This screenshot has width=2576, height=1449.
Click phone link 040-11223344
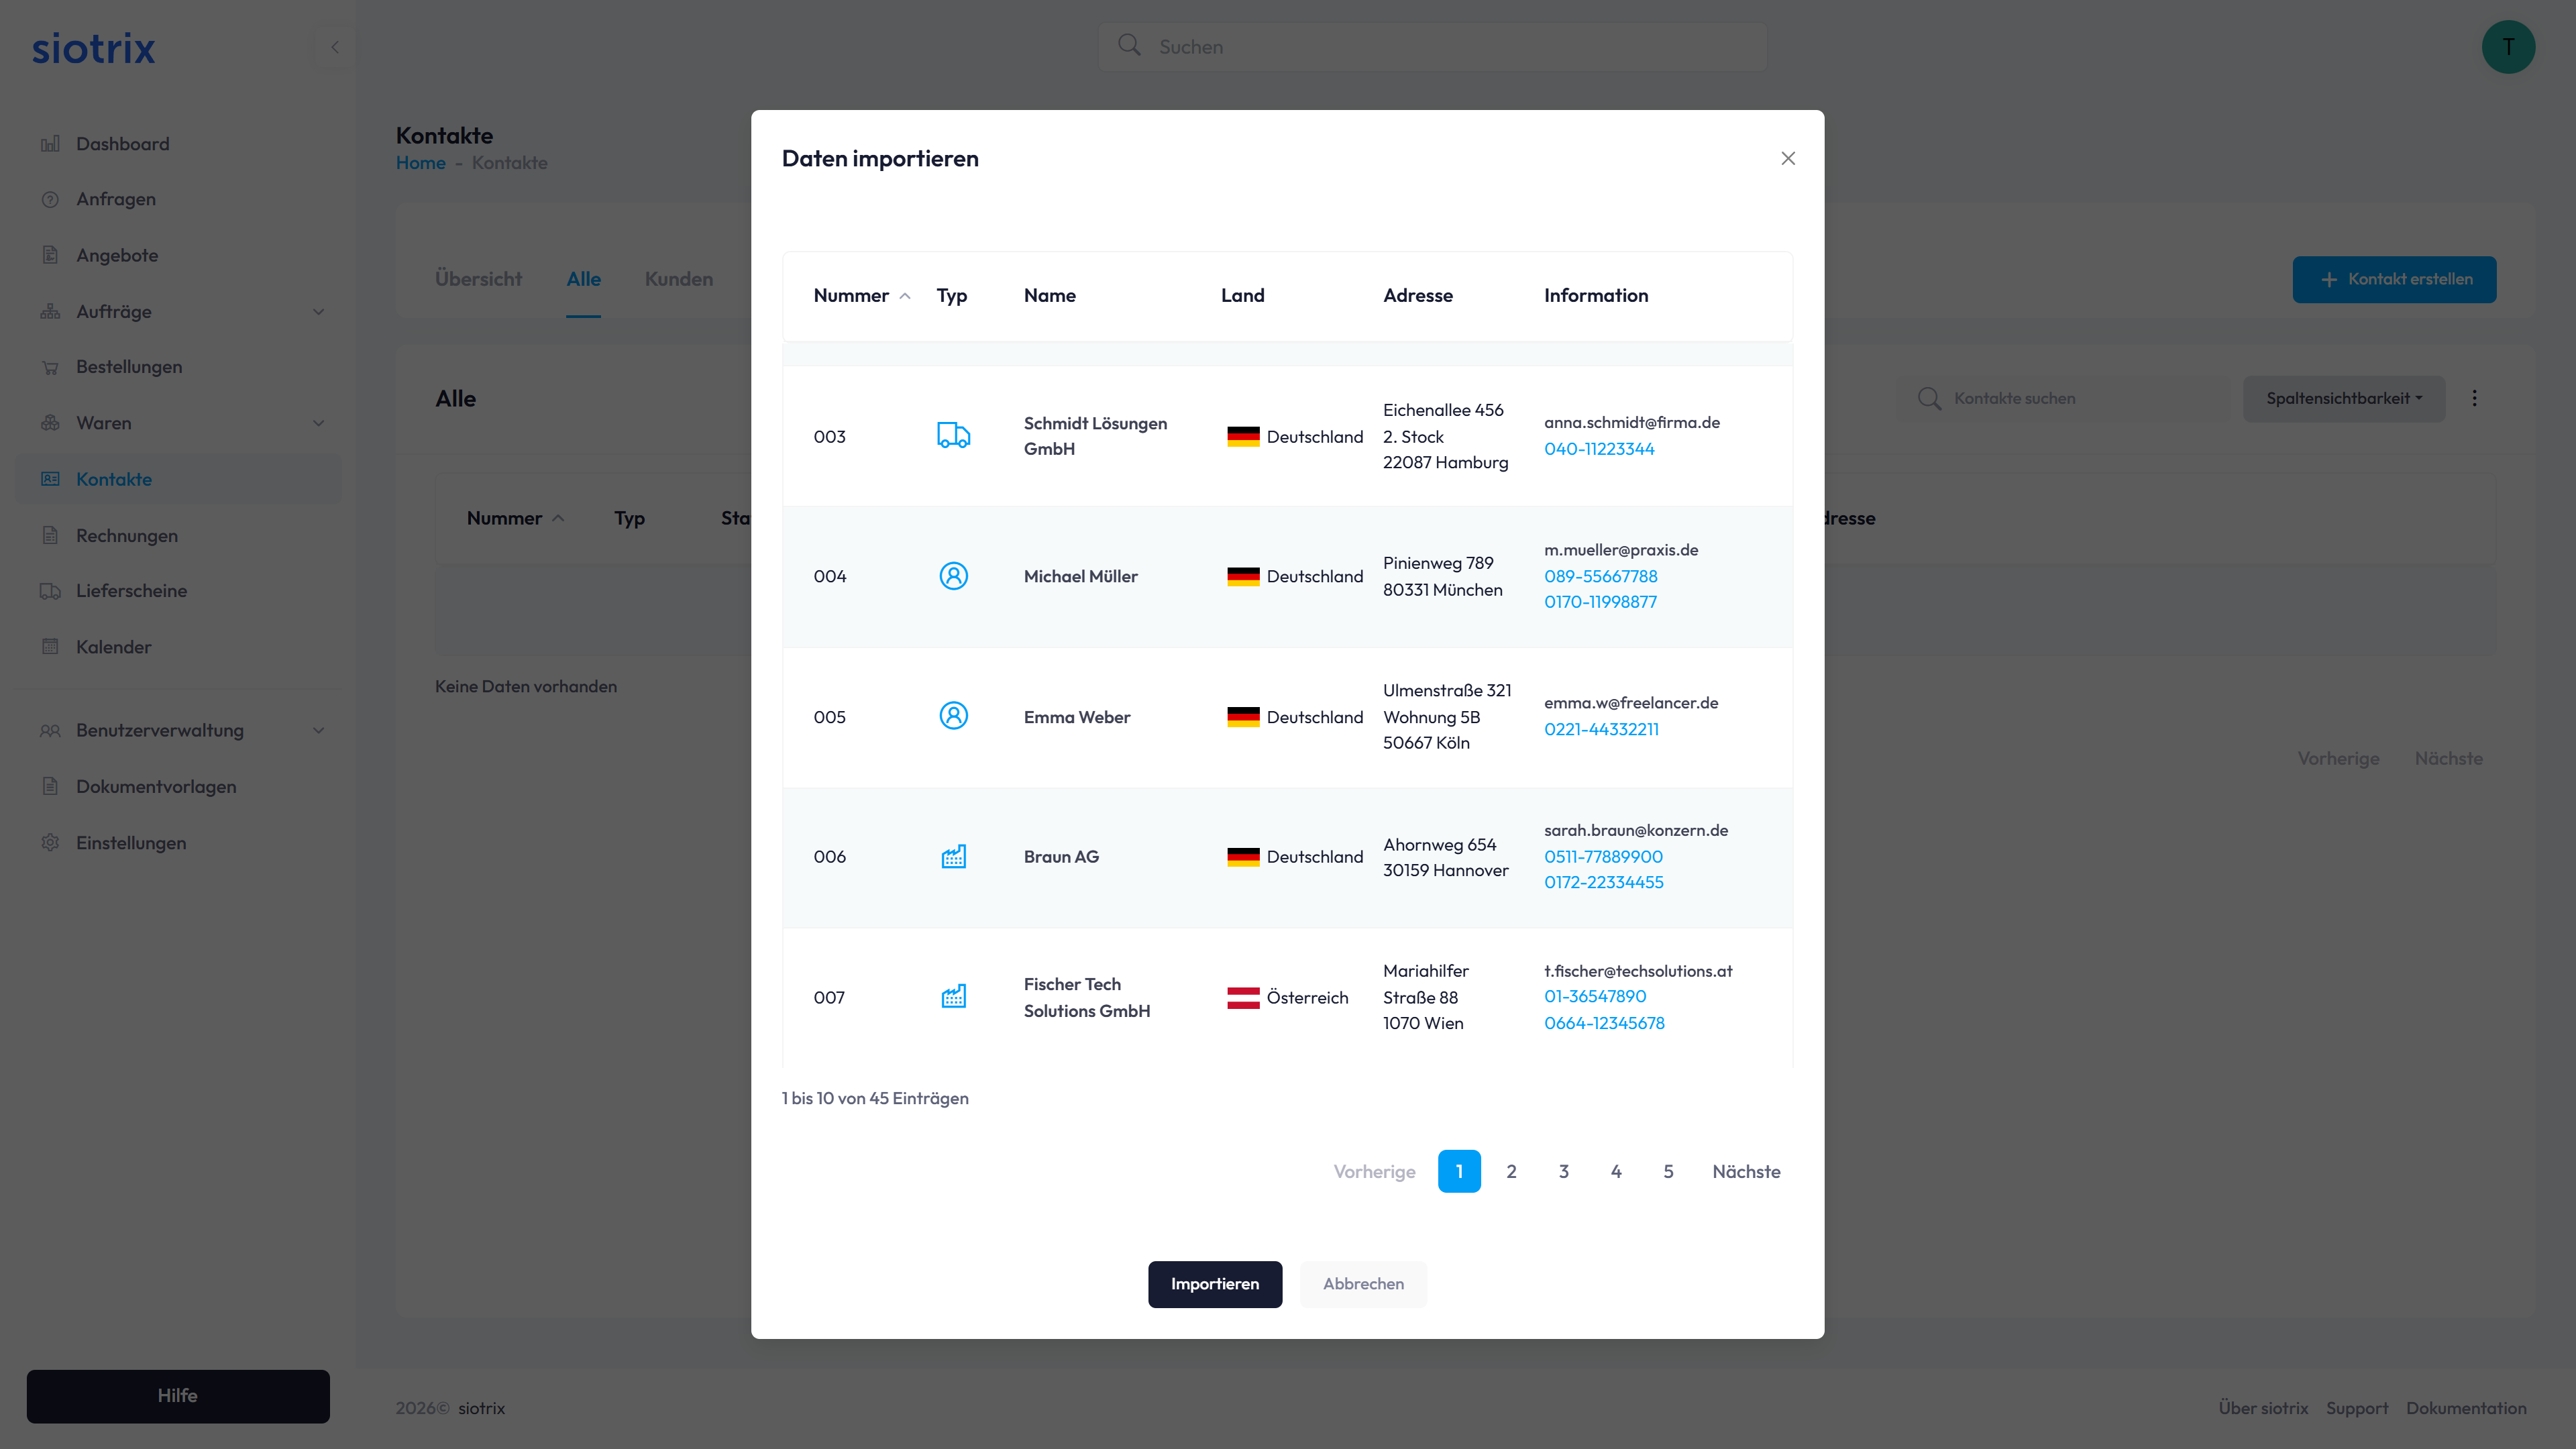coord(1598,449)
